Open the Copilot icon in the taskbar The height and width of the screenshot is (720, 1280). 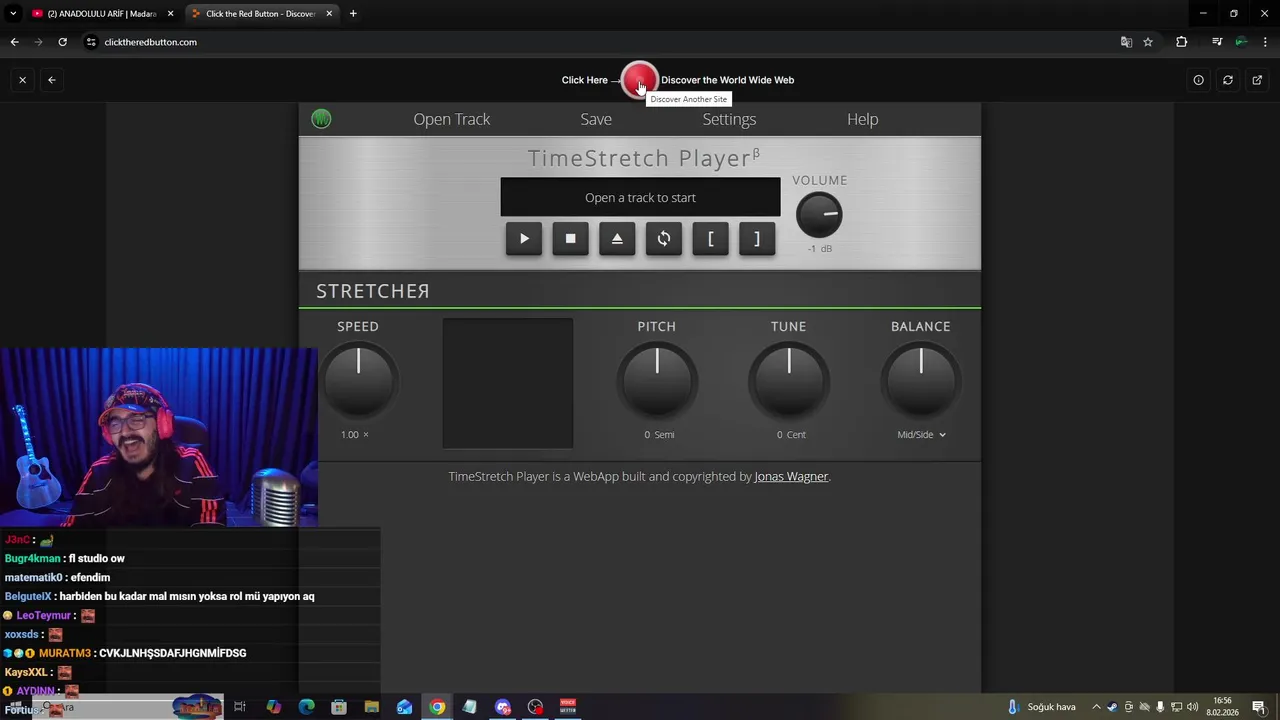click(x=273, y=707)
